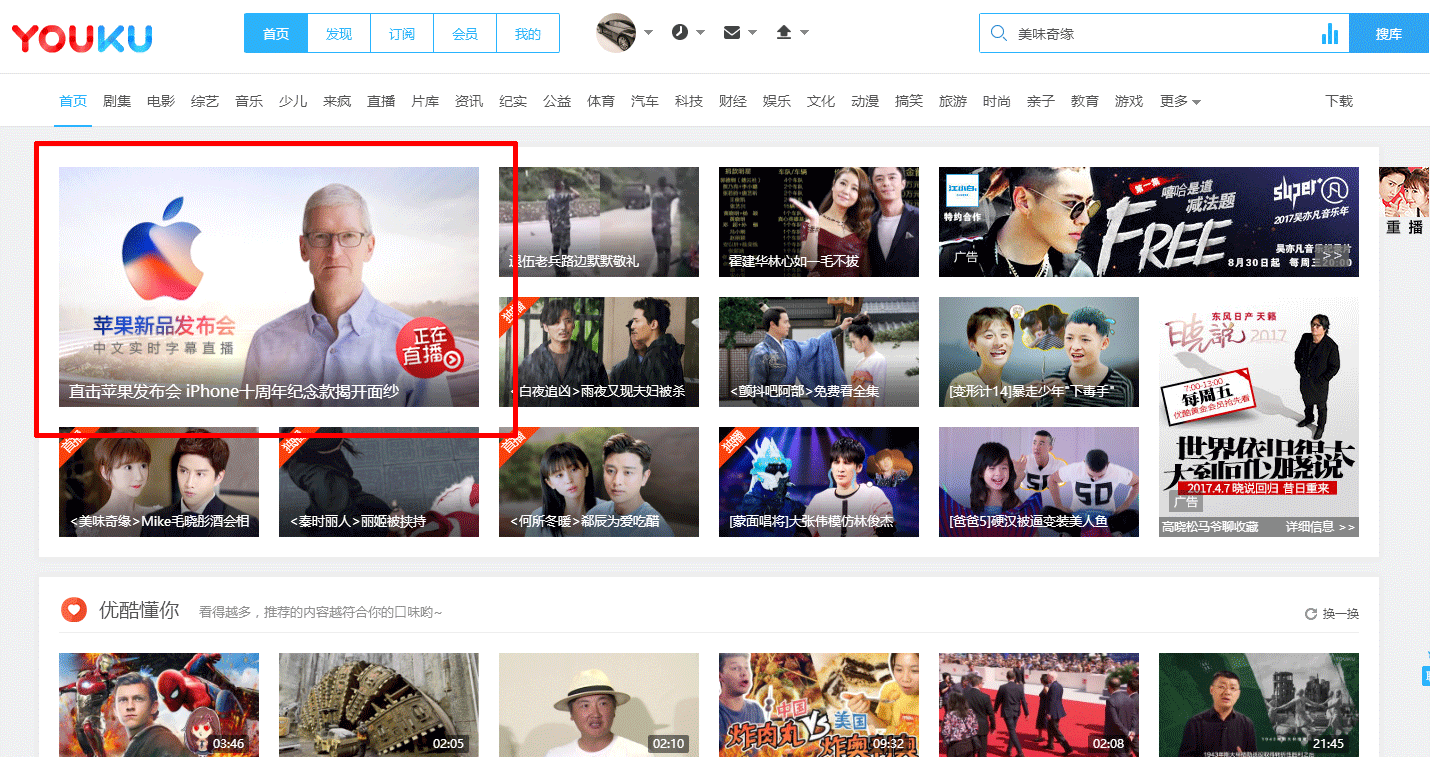The height and width of the screenshot is (757, 1430).
Task: Expand the 更多 category dropdown
Action: tap(1180, 101)
